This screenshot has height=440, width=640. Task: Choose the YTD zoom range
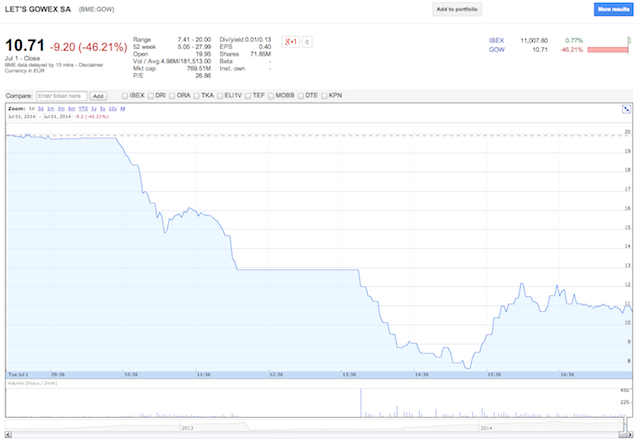point(83,109)
